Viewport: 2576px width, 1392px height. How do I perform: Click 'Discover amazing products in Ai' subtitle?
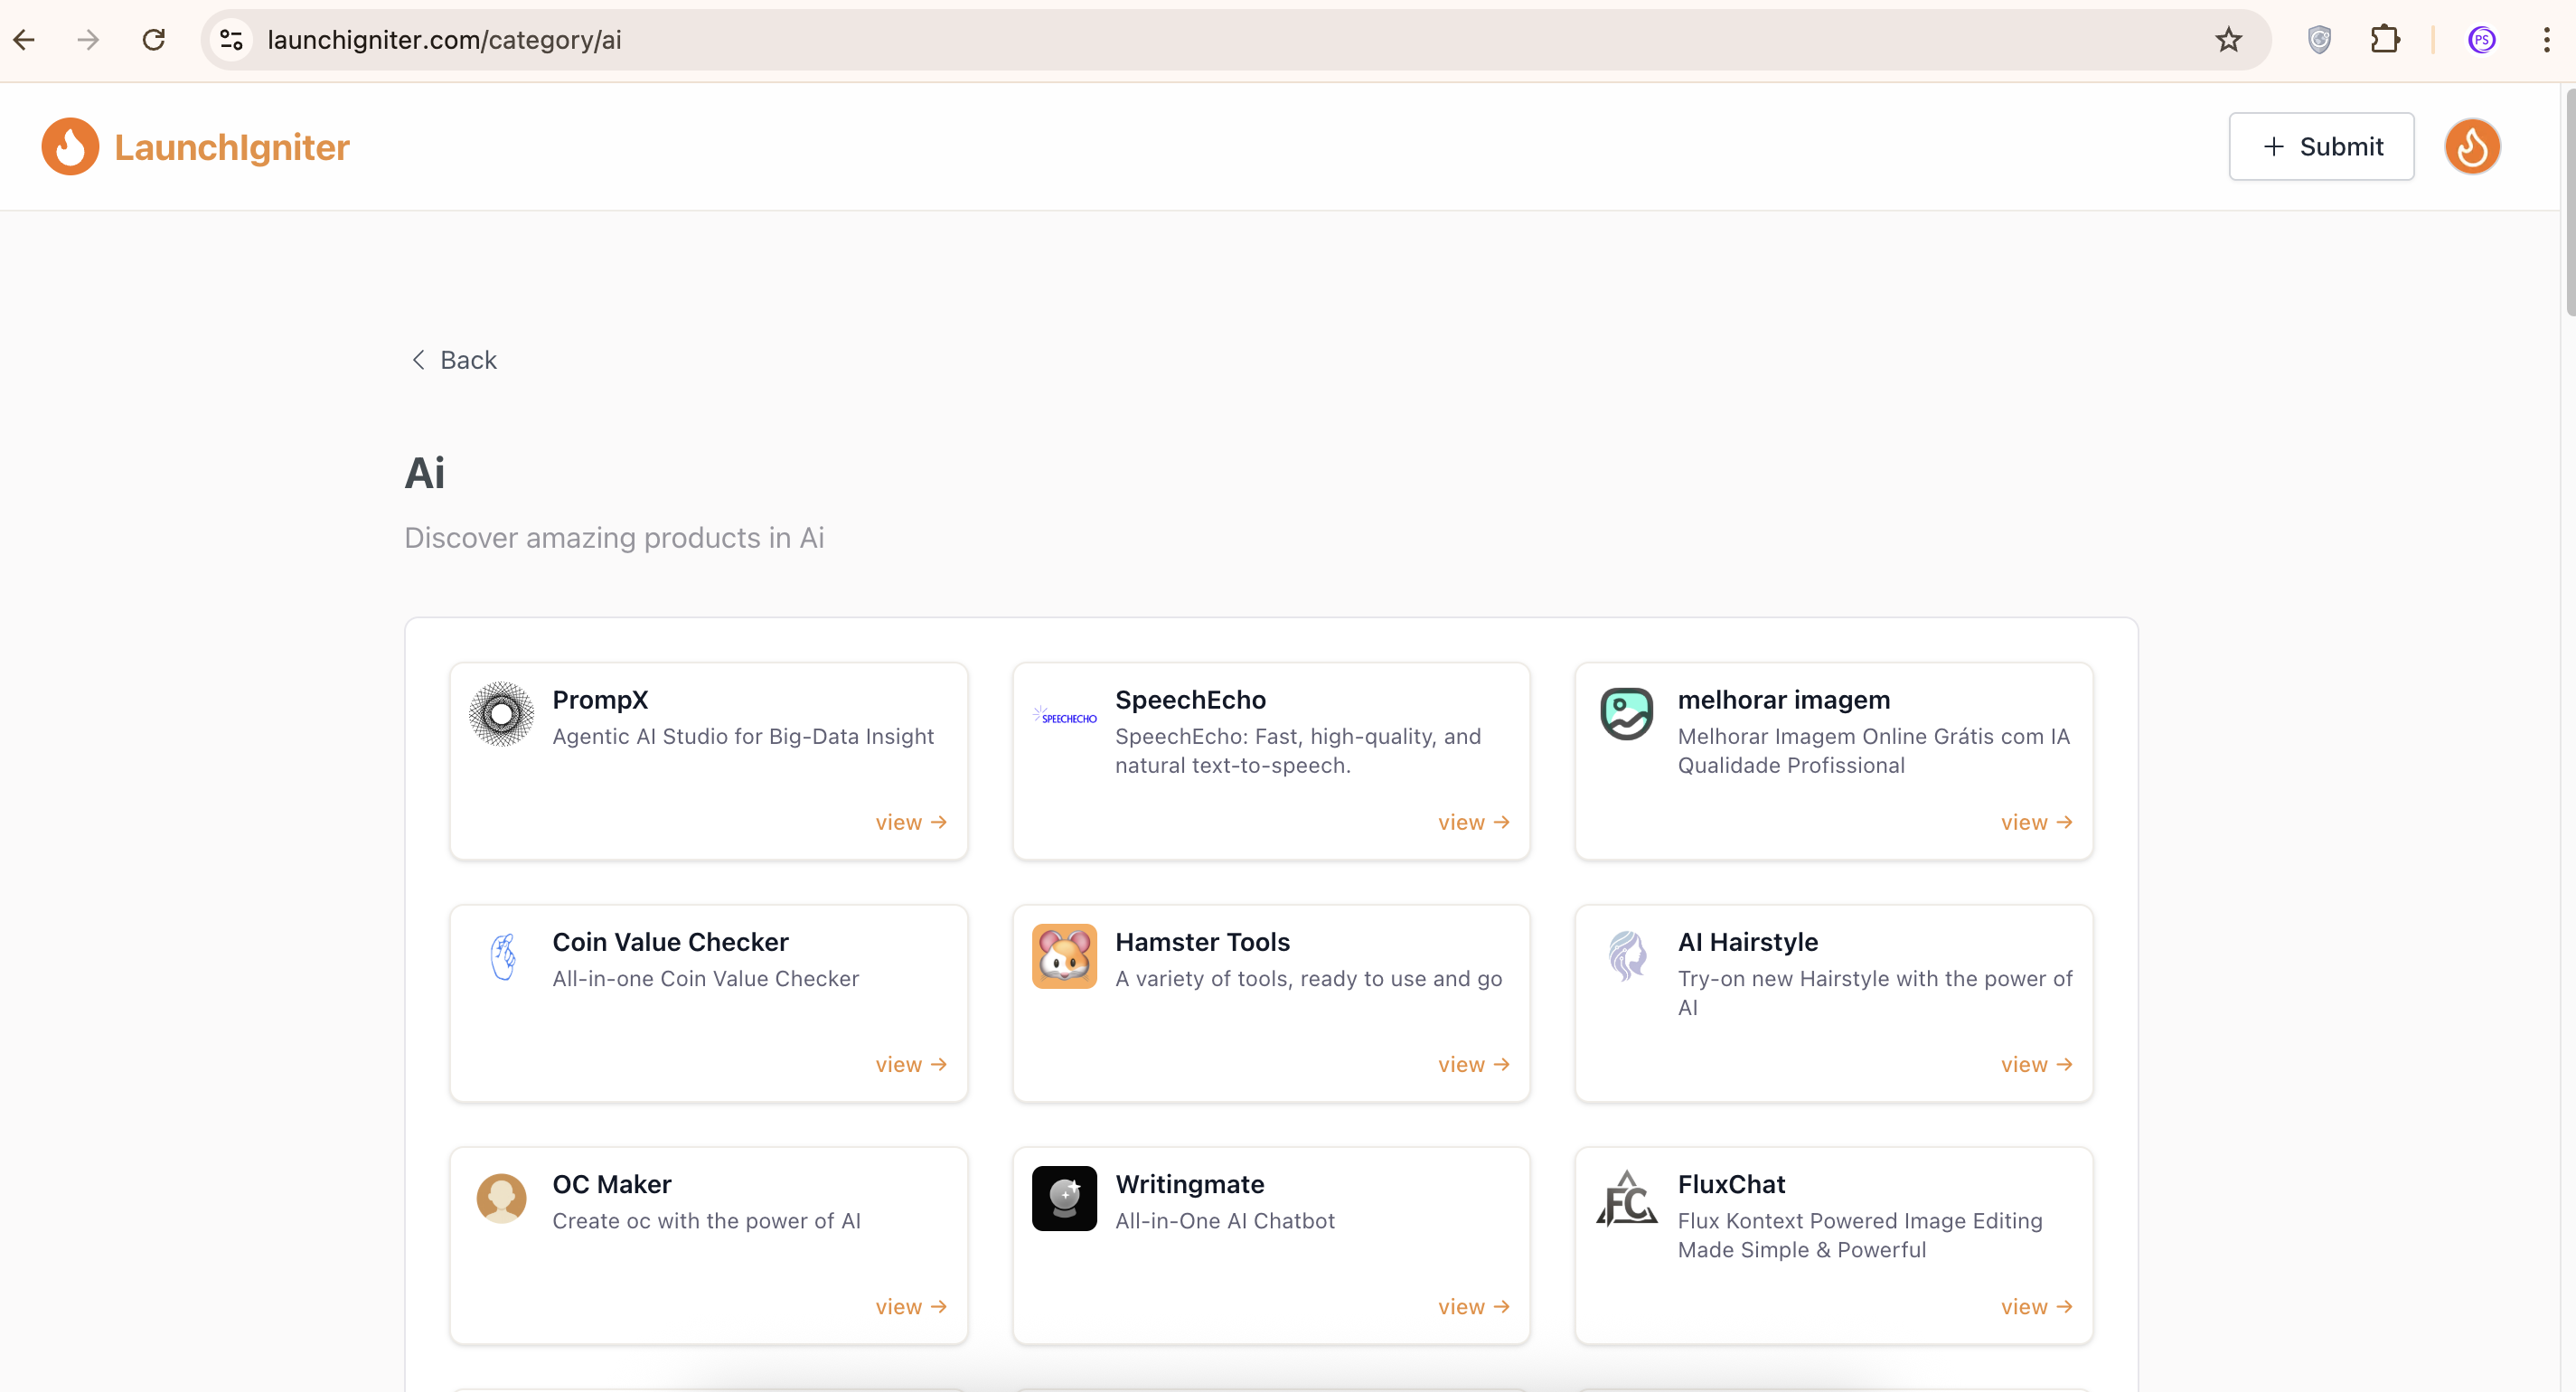point(614,538)
